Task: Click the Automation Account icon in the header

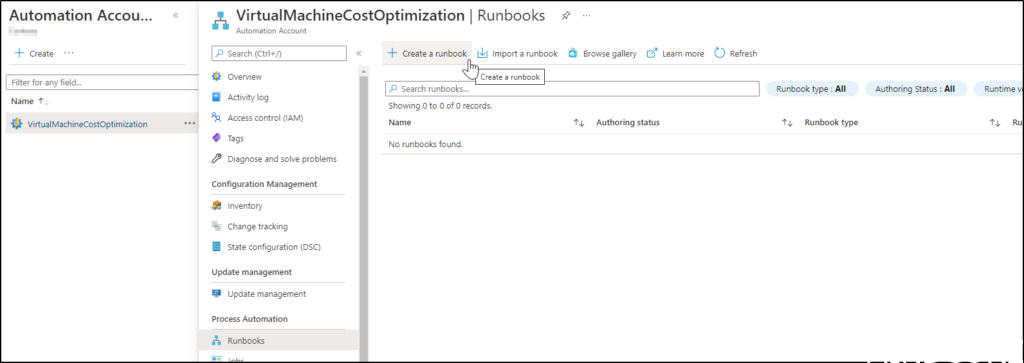Action: [220, 20]
